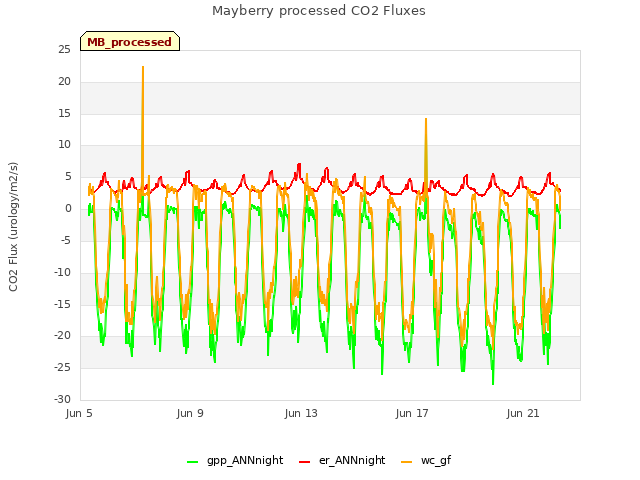640x480 pixels.
Task: Click the orange spike peak near Jun 17
Action: point(426,119)
